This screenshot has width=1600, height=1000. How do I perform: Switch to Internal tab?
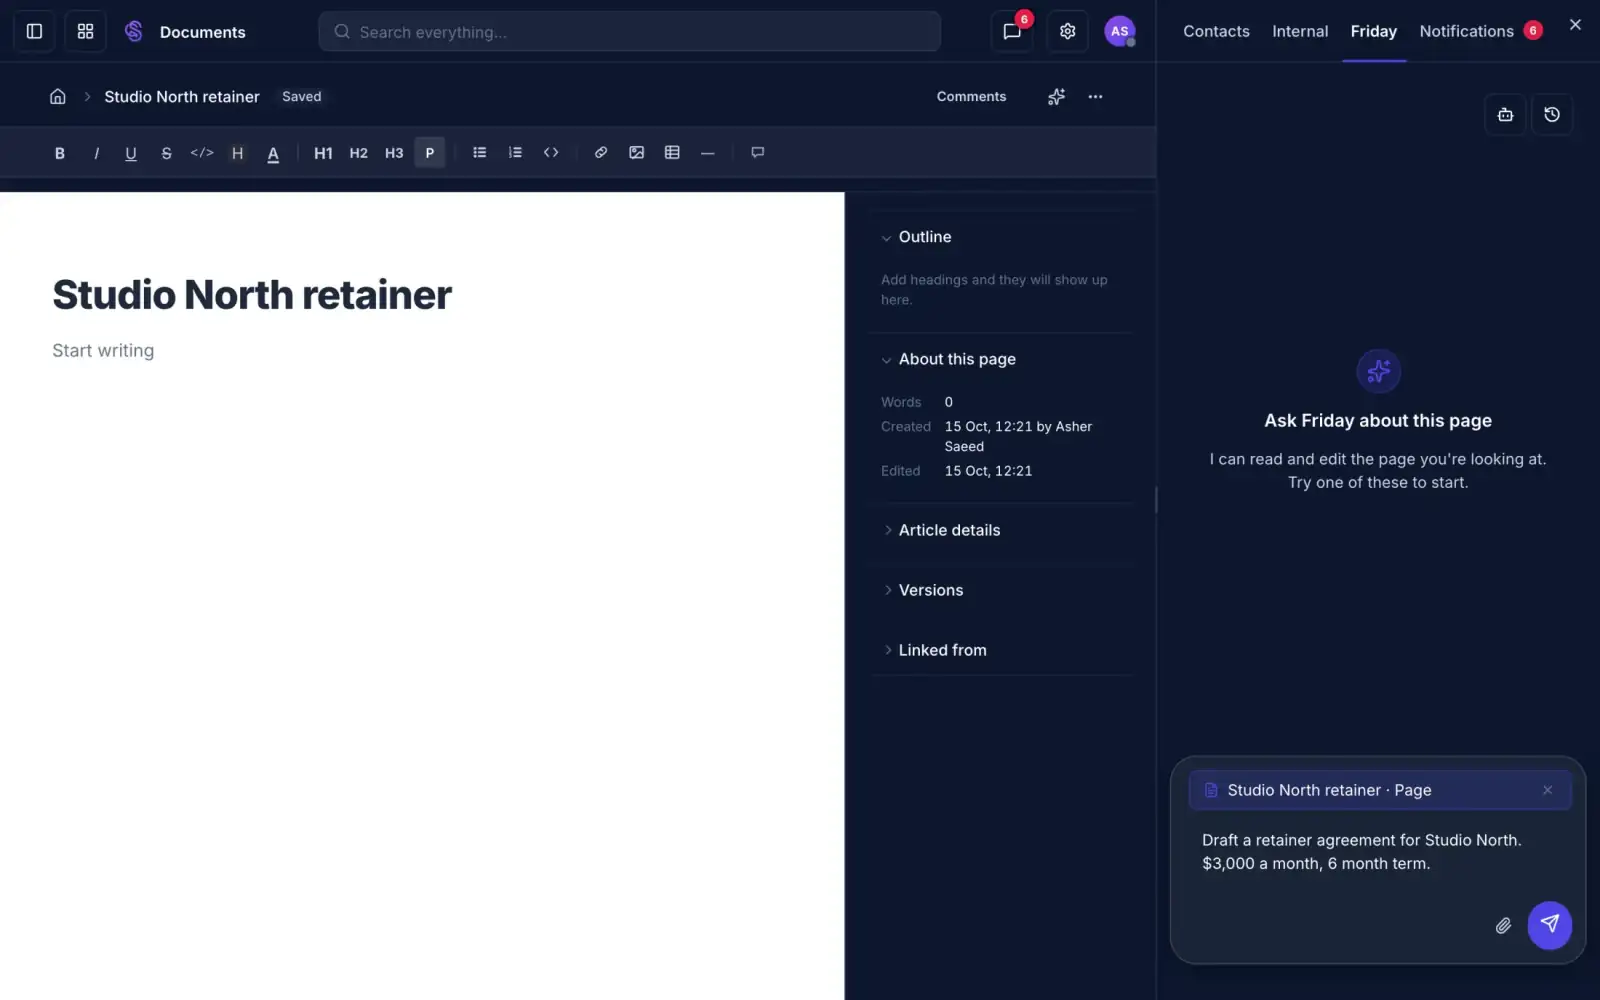1300,31
